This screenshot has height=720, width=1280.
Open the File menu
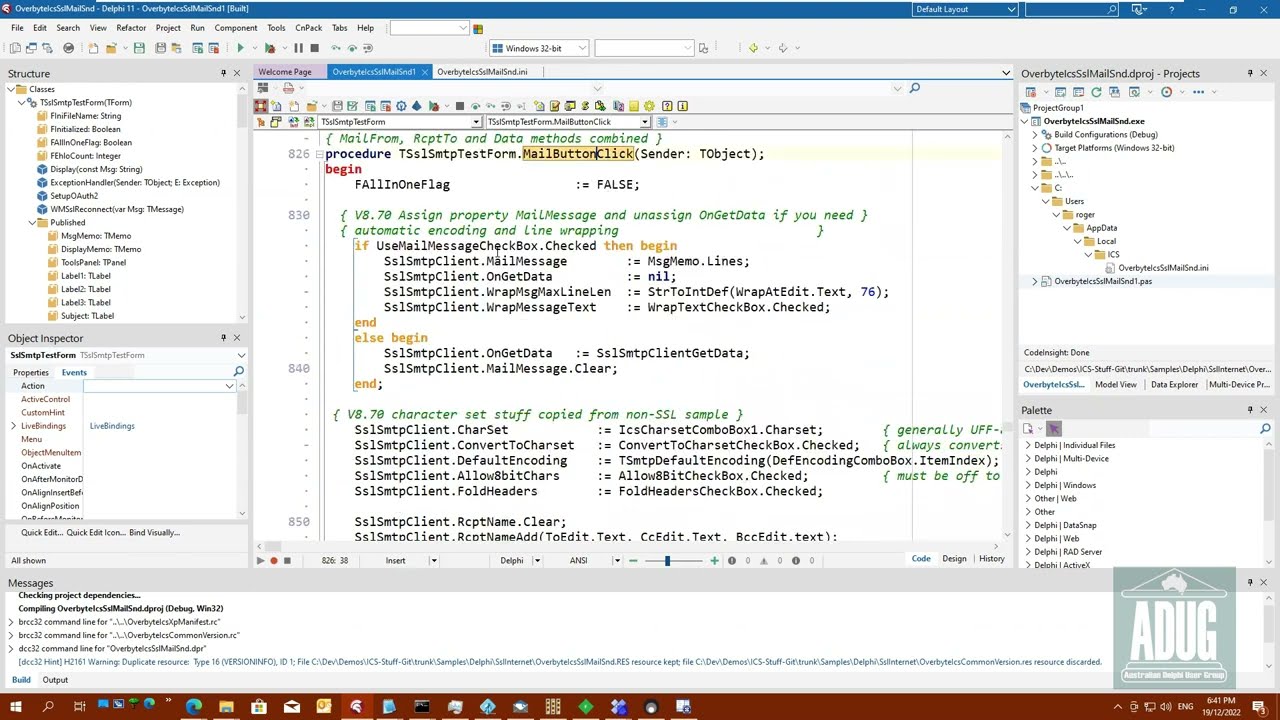point(17,28)
